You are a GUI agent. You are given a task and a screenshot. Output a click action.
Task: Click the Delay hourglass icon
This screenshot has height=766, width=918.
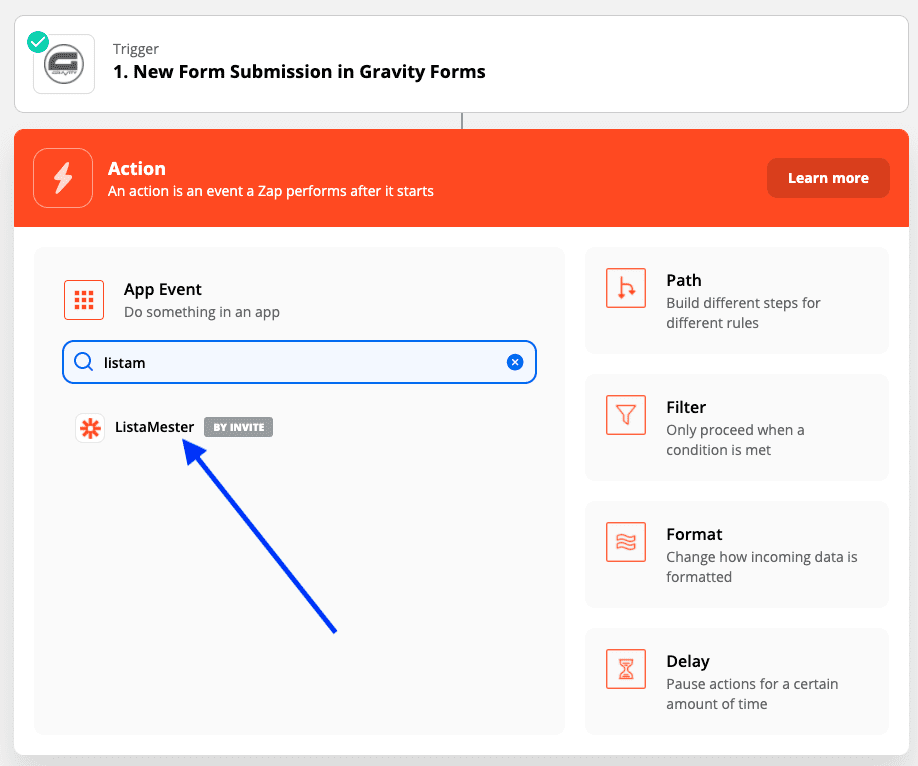click(626, 669)
